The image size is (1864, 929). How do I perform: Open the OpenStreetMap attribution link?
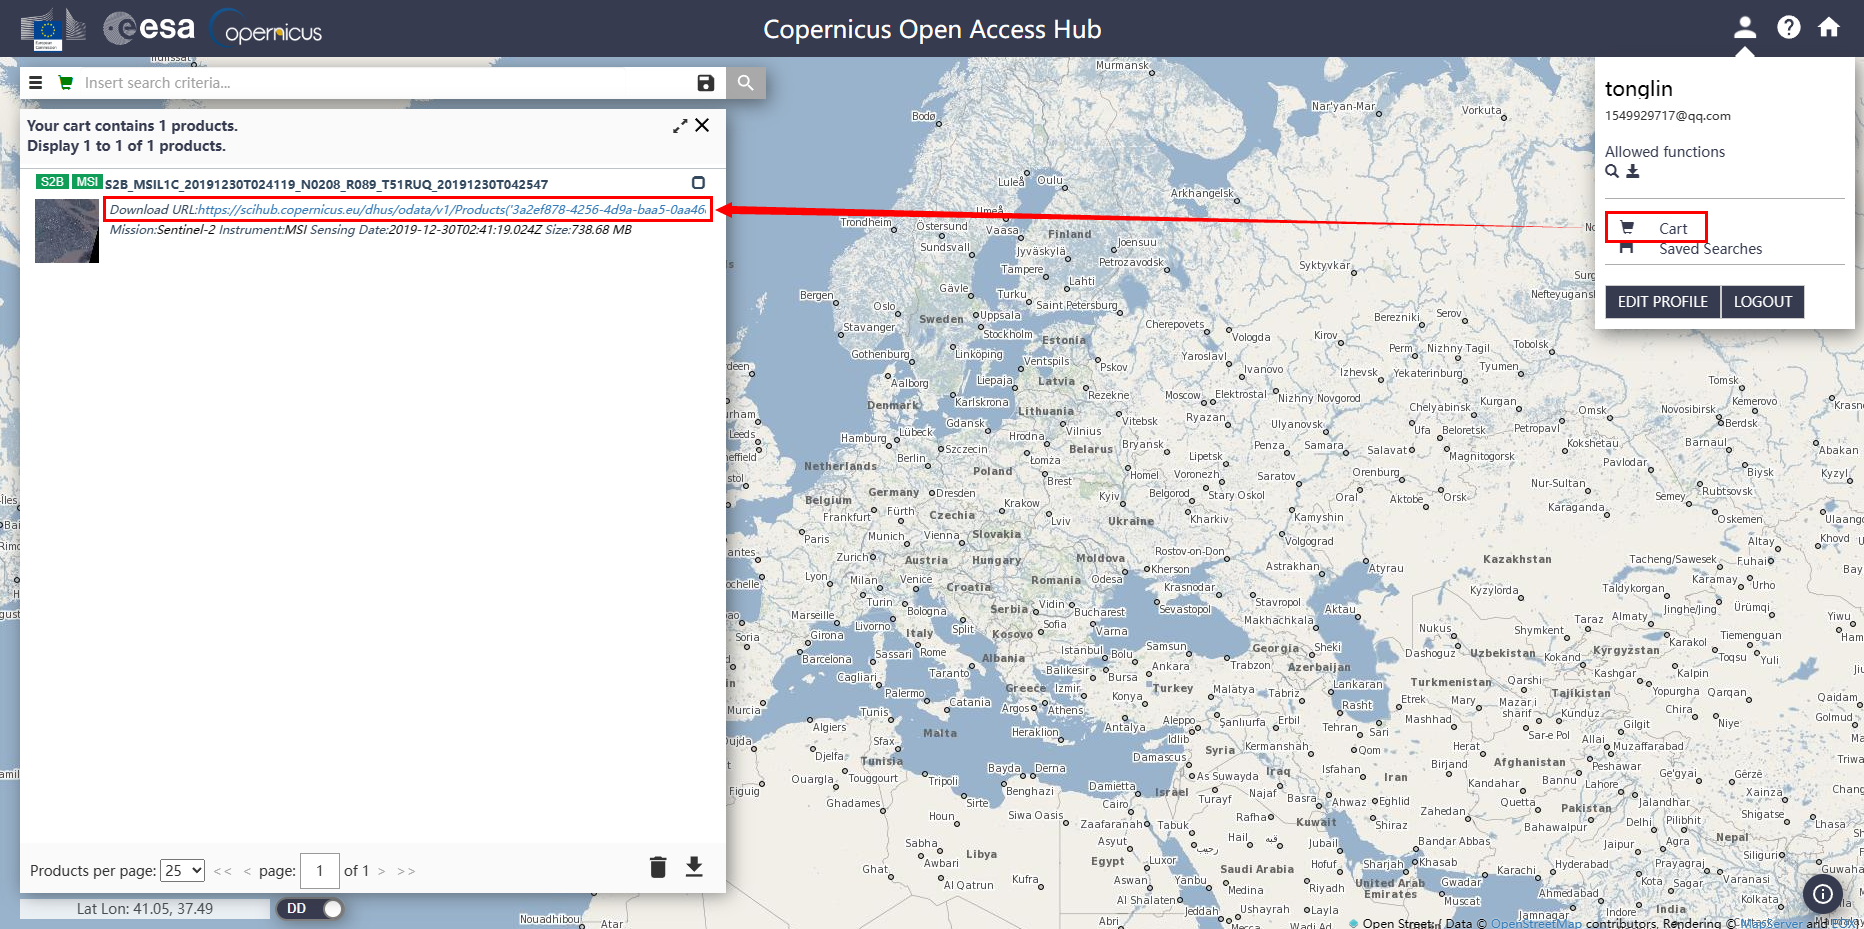click(1536, 923)
